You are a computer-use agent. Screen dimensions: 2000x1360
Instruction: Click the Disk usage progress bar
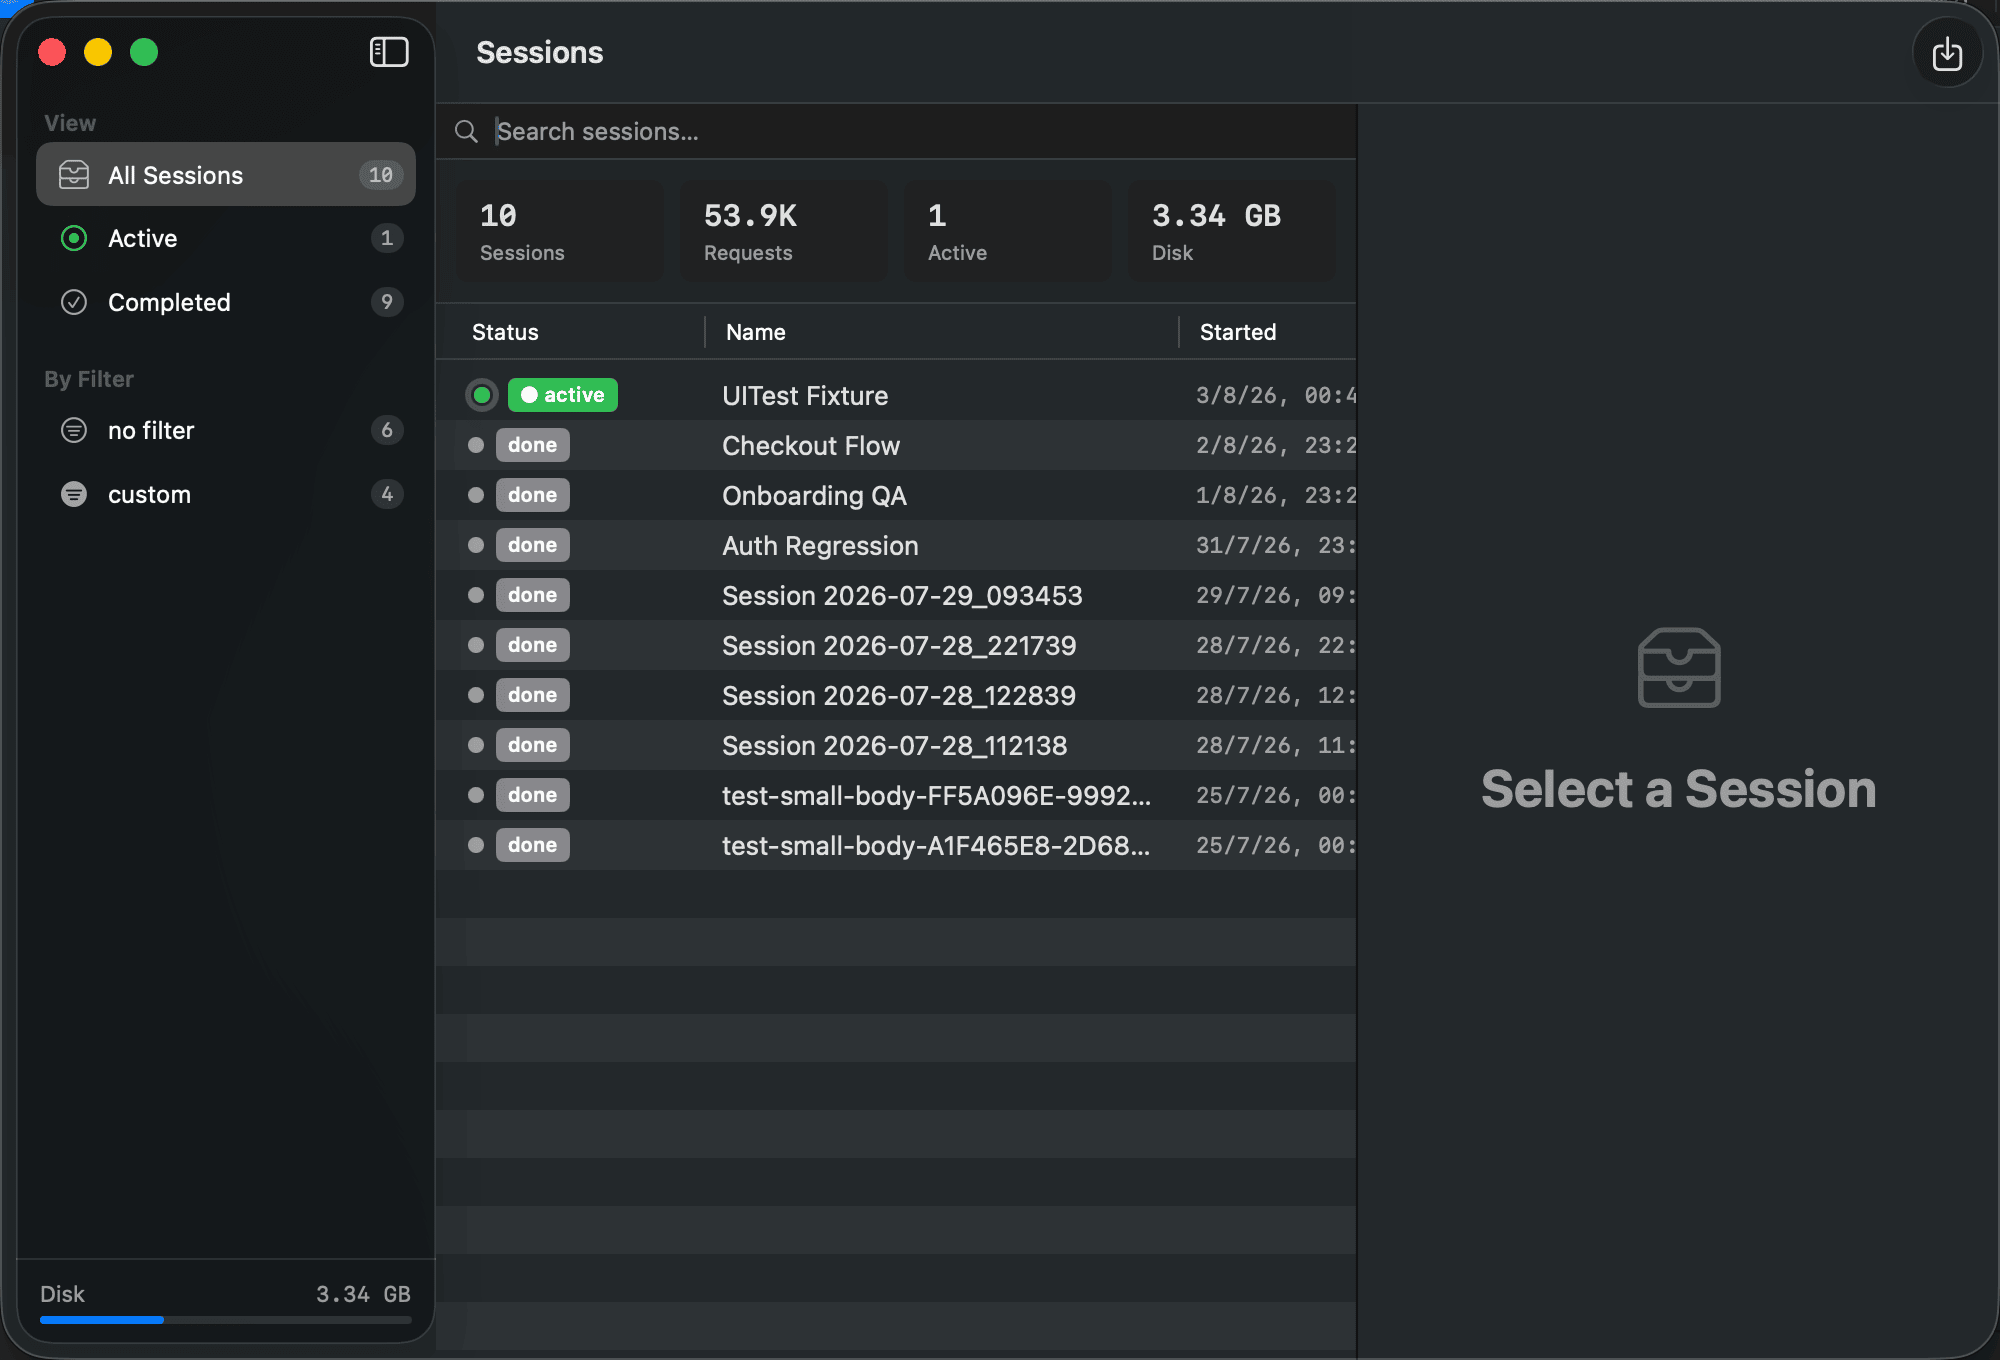[x=226, y=1320]
